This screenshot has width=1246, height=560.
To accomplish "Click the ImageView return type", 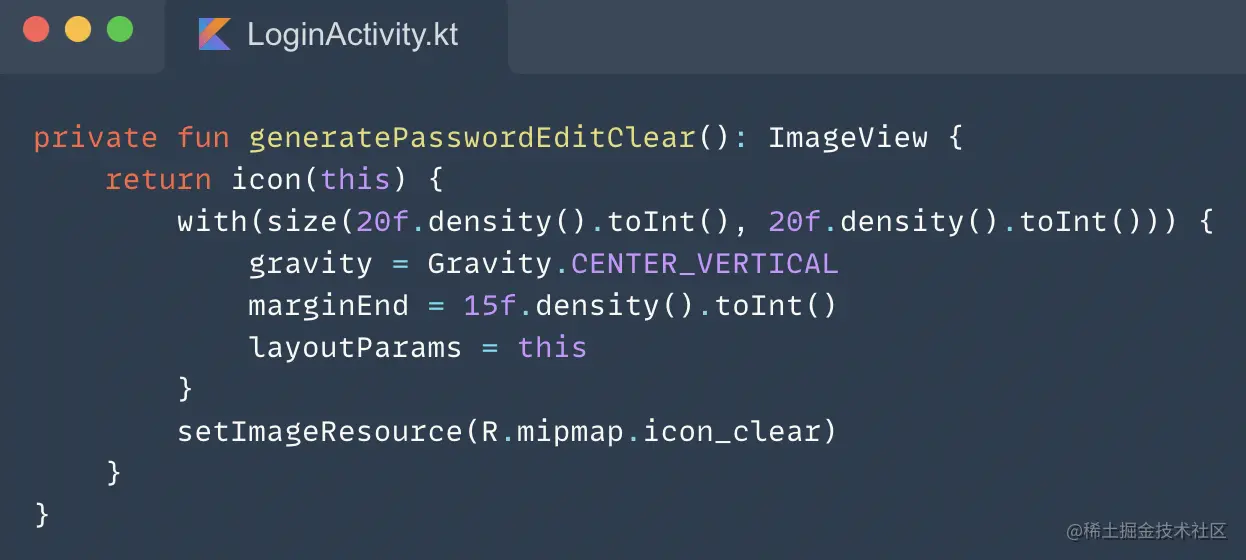I will point(848,137).
